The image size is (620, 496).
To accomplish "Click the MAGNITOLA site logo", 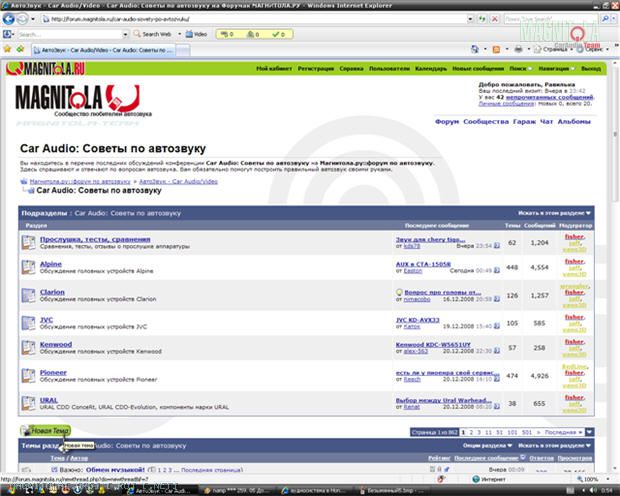I will click(x=66, y=98).
